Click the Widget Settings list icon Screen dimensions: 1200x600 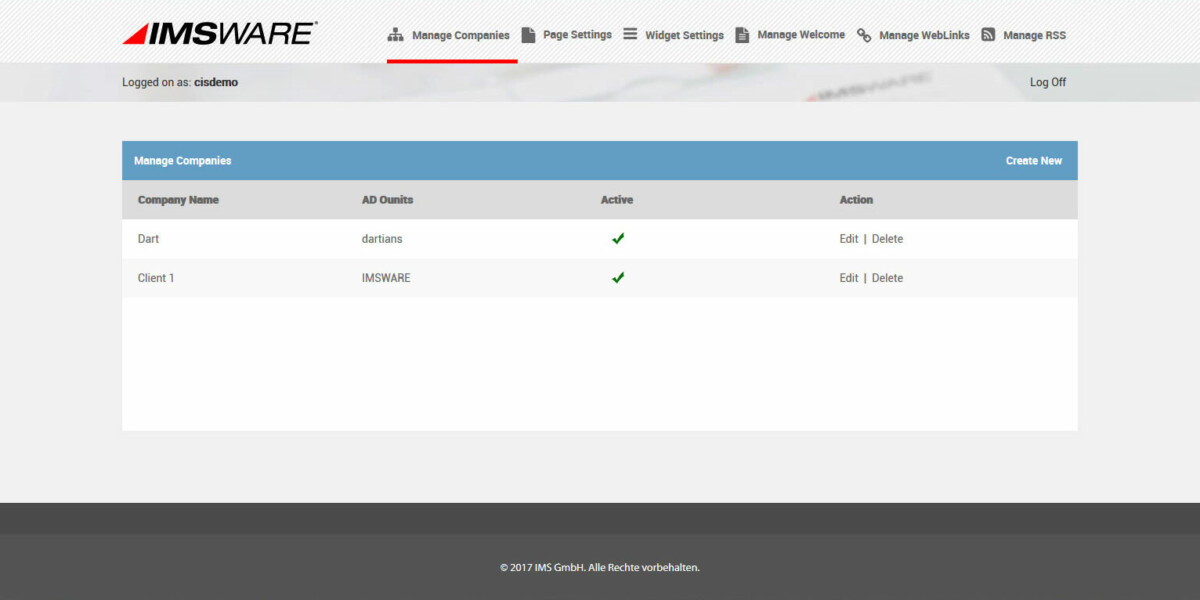629,33
